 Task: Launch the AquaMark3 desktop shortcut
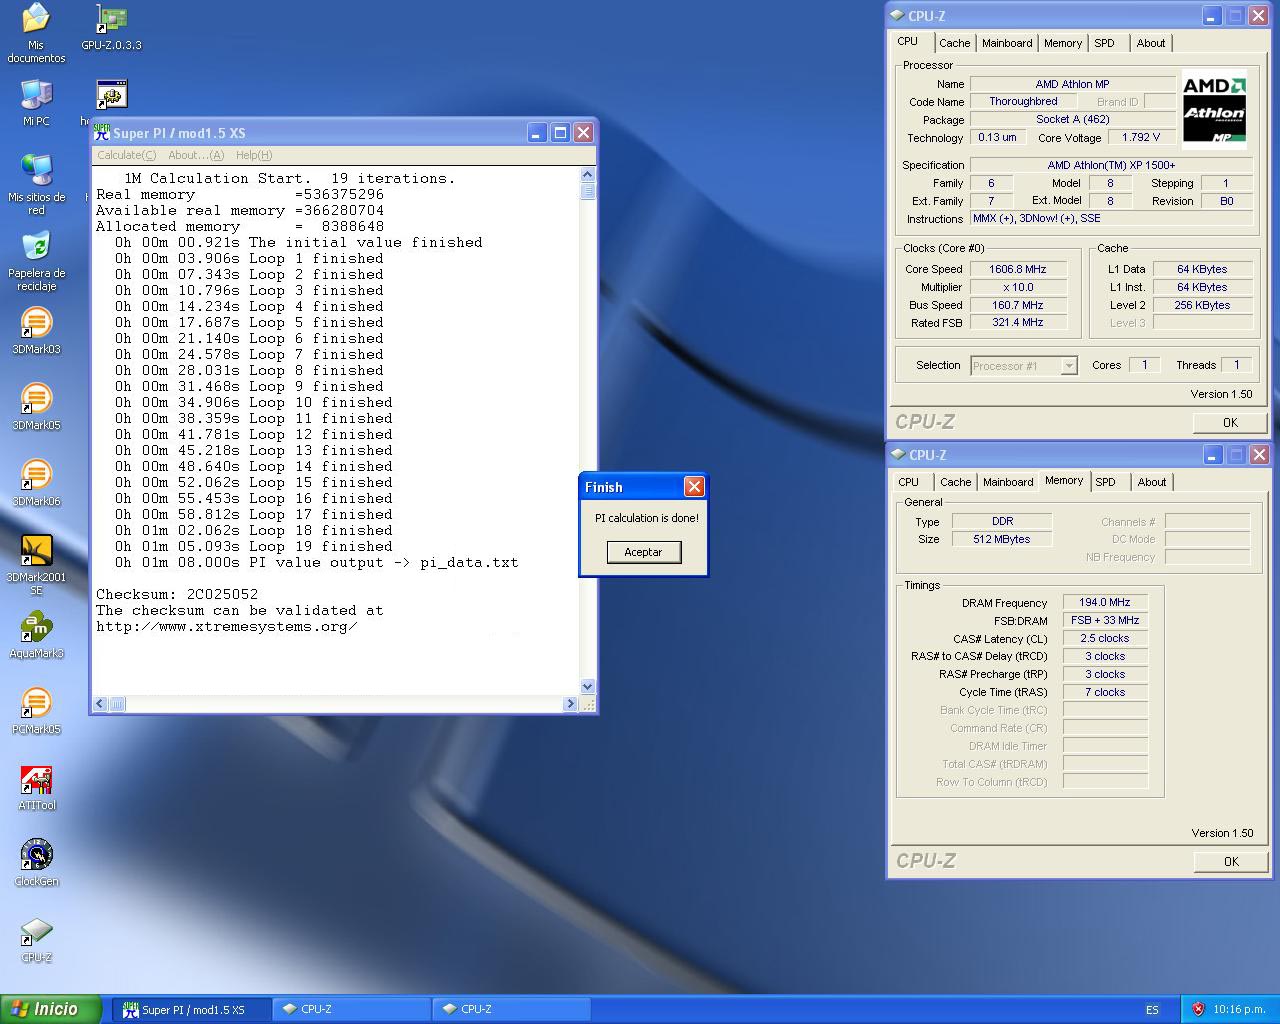36,635
